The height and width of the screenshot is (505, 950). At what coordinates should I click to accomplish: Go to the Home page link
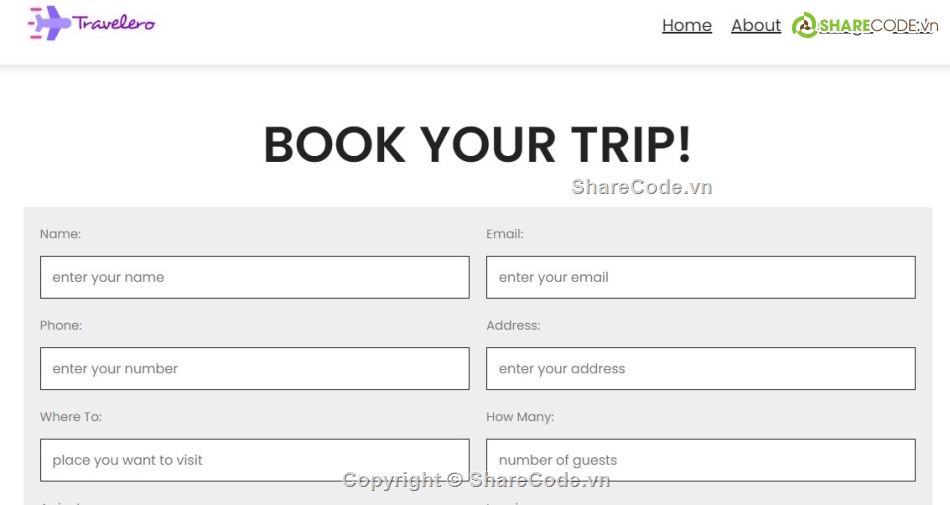click(x=687, y=26)
